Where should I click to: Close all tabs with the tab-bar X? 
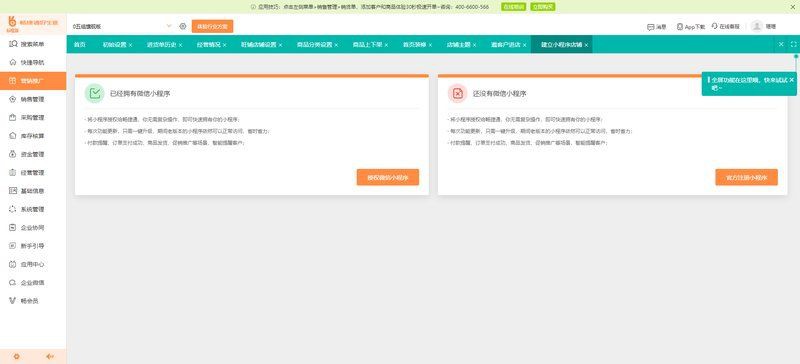781,44
